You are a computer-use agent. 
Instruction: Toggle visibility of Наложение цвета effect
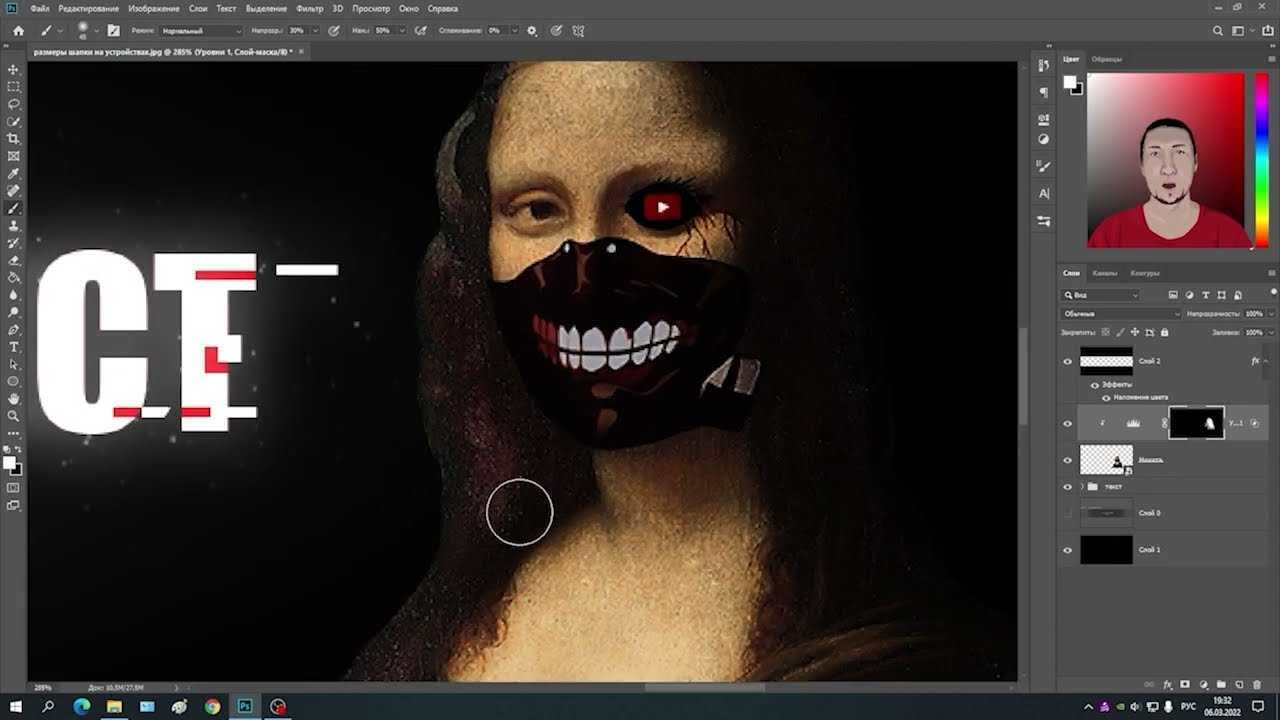(1105, 397)
